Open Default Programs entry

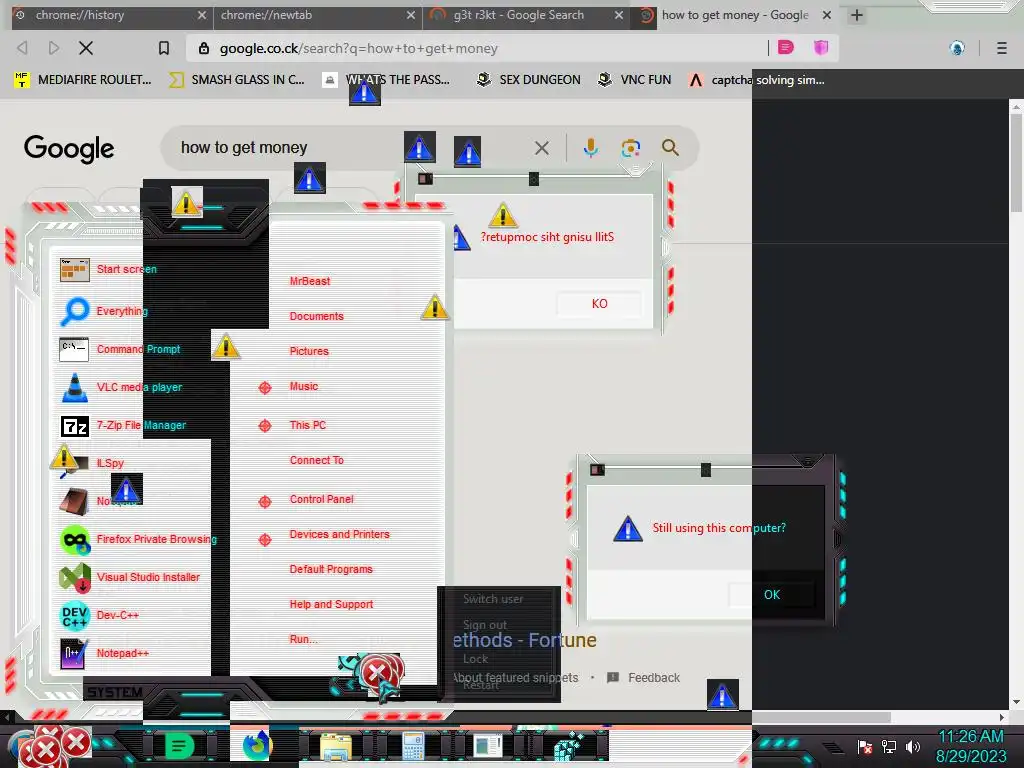pyautogui.click(x=330, y=569)
